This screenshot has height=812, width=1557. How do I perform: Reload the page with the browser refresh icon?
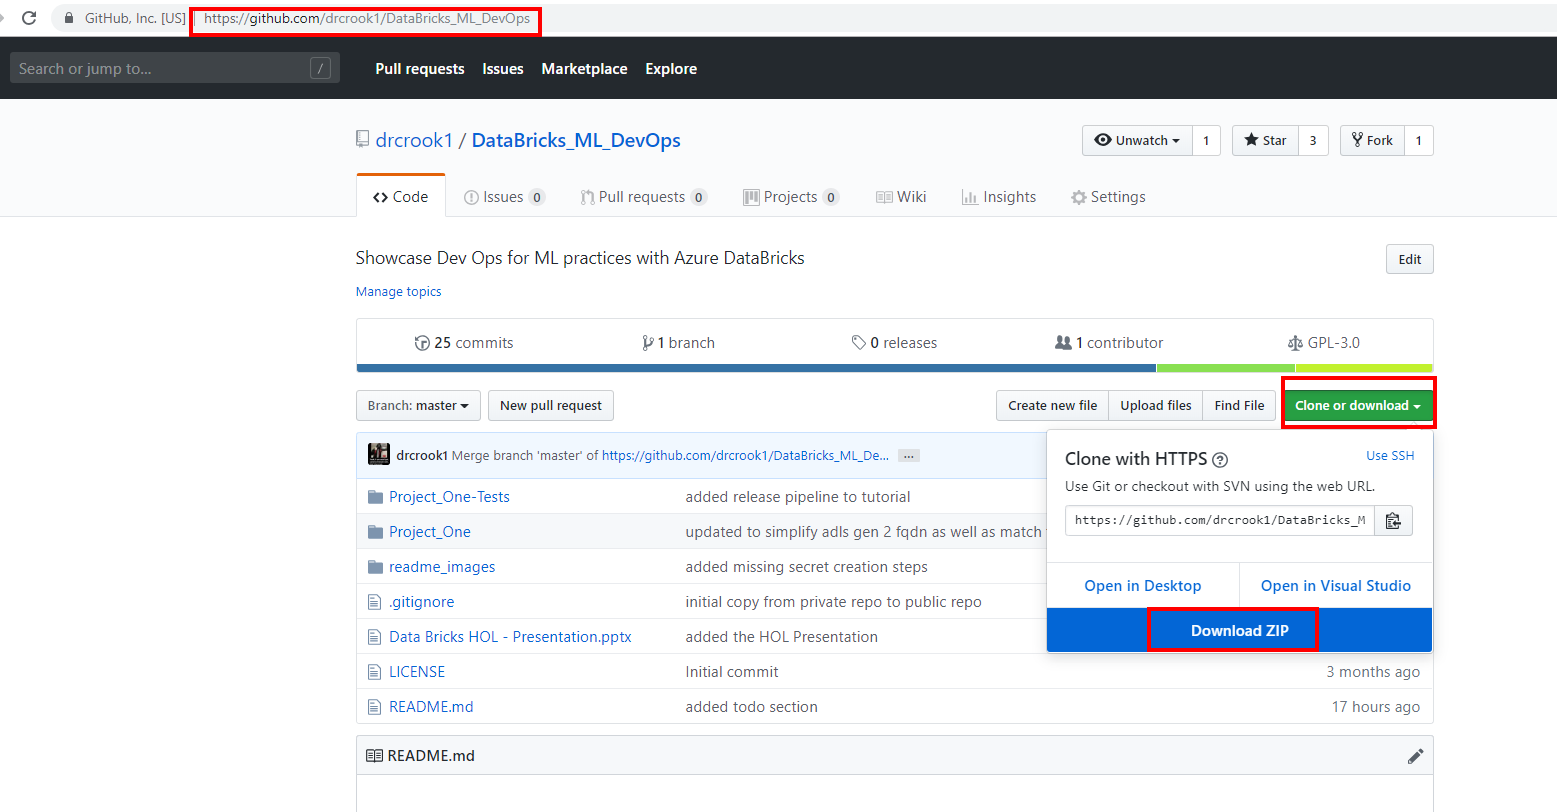coord(29,18)
